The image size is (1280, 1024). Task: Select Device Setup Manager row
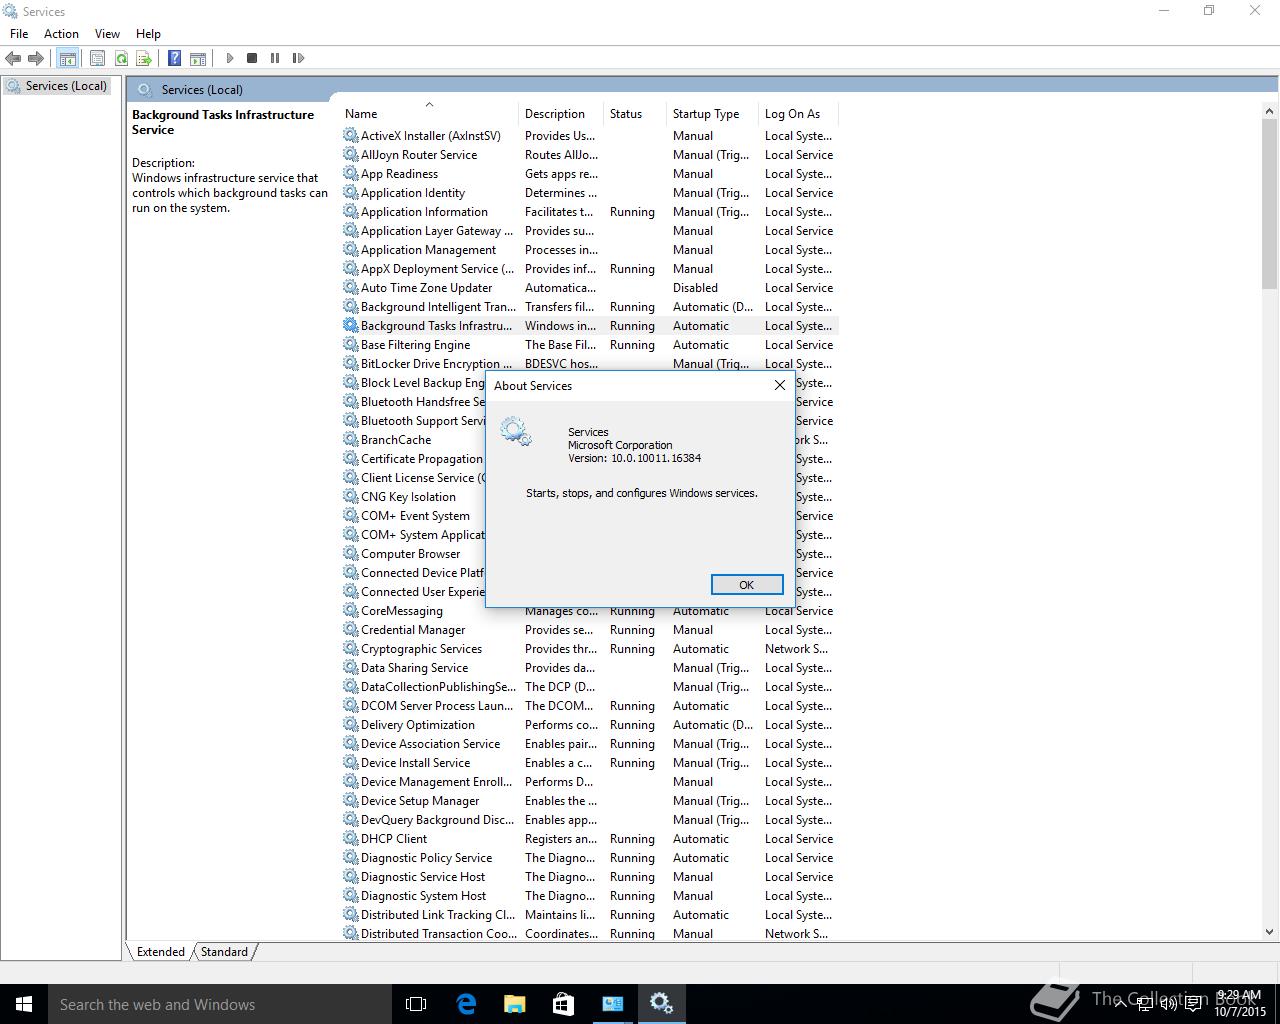(590, 801)
